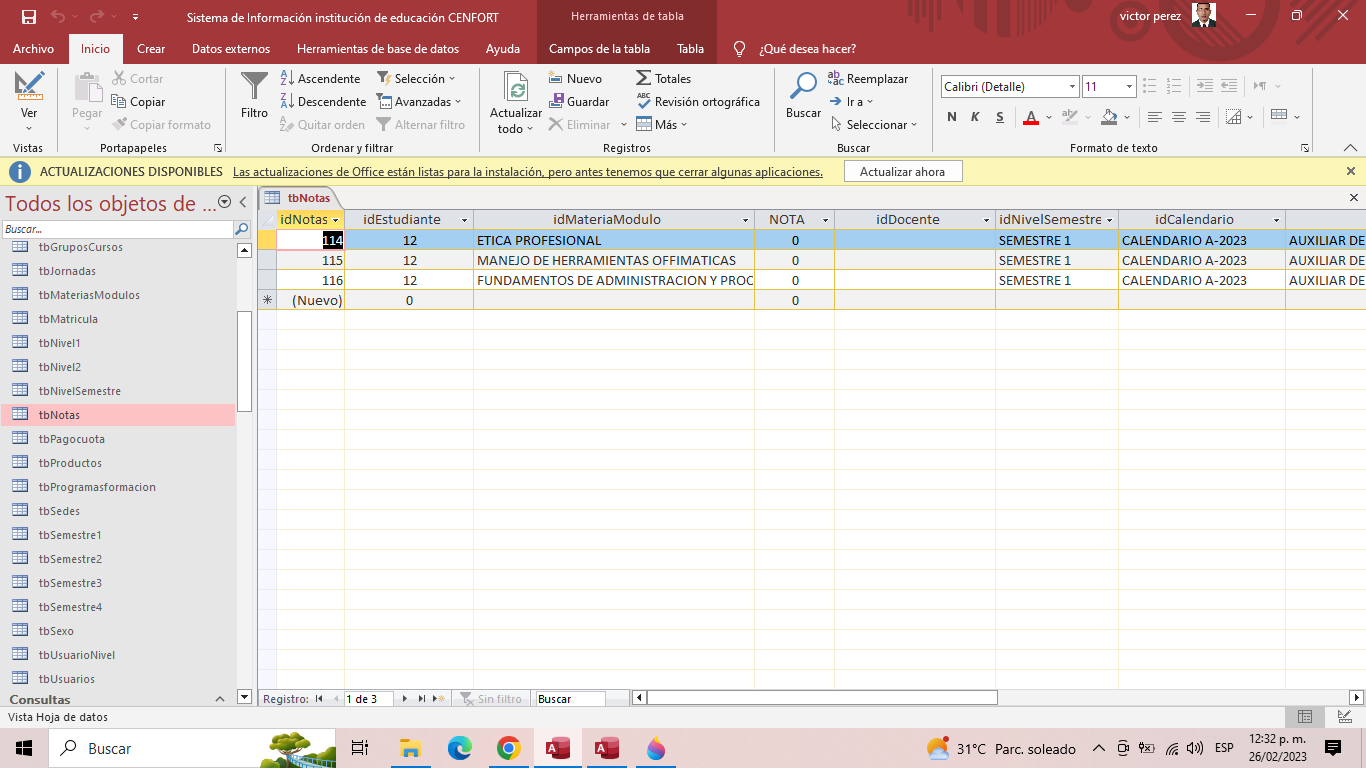This screenshot has width=1366, height=768.
Task: Click the Actualizar ahora button
Action: (x=902, y=172)
